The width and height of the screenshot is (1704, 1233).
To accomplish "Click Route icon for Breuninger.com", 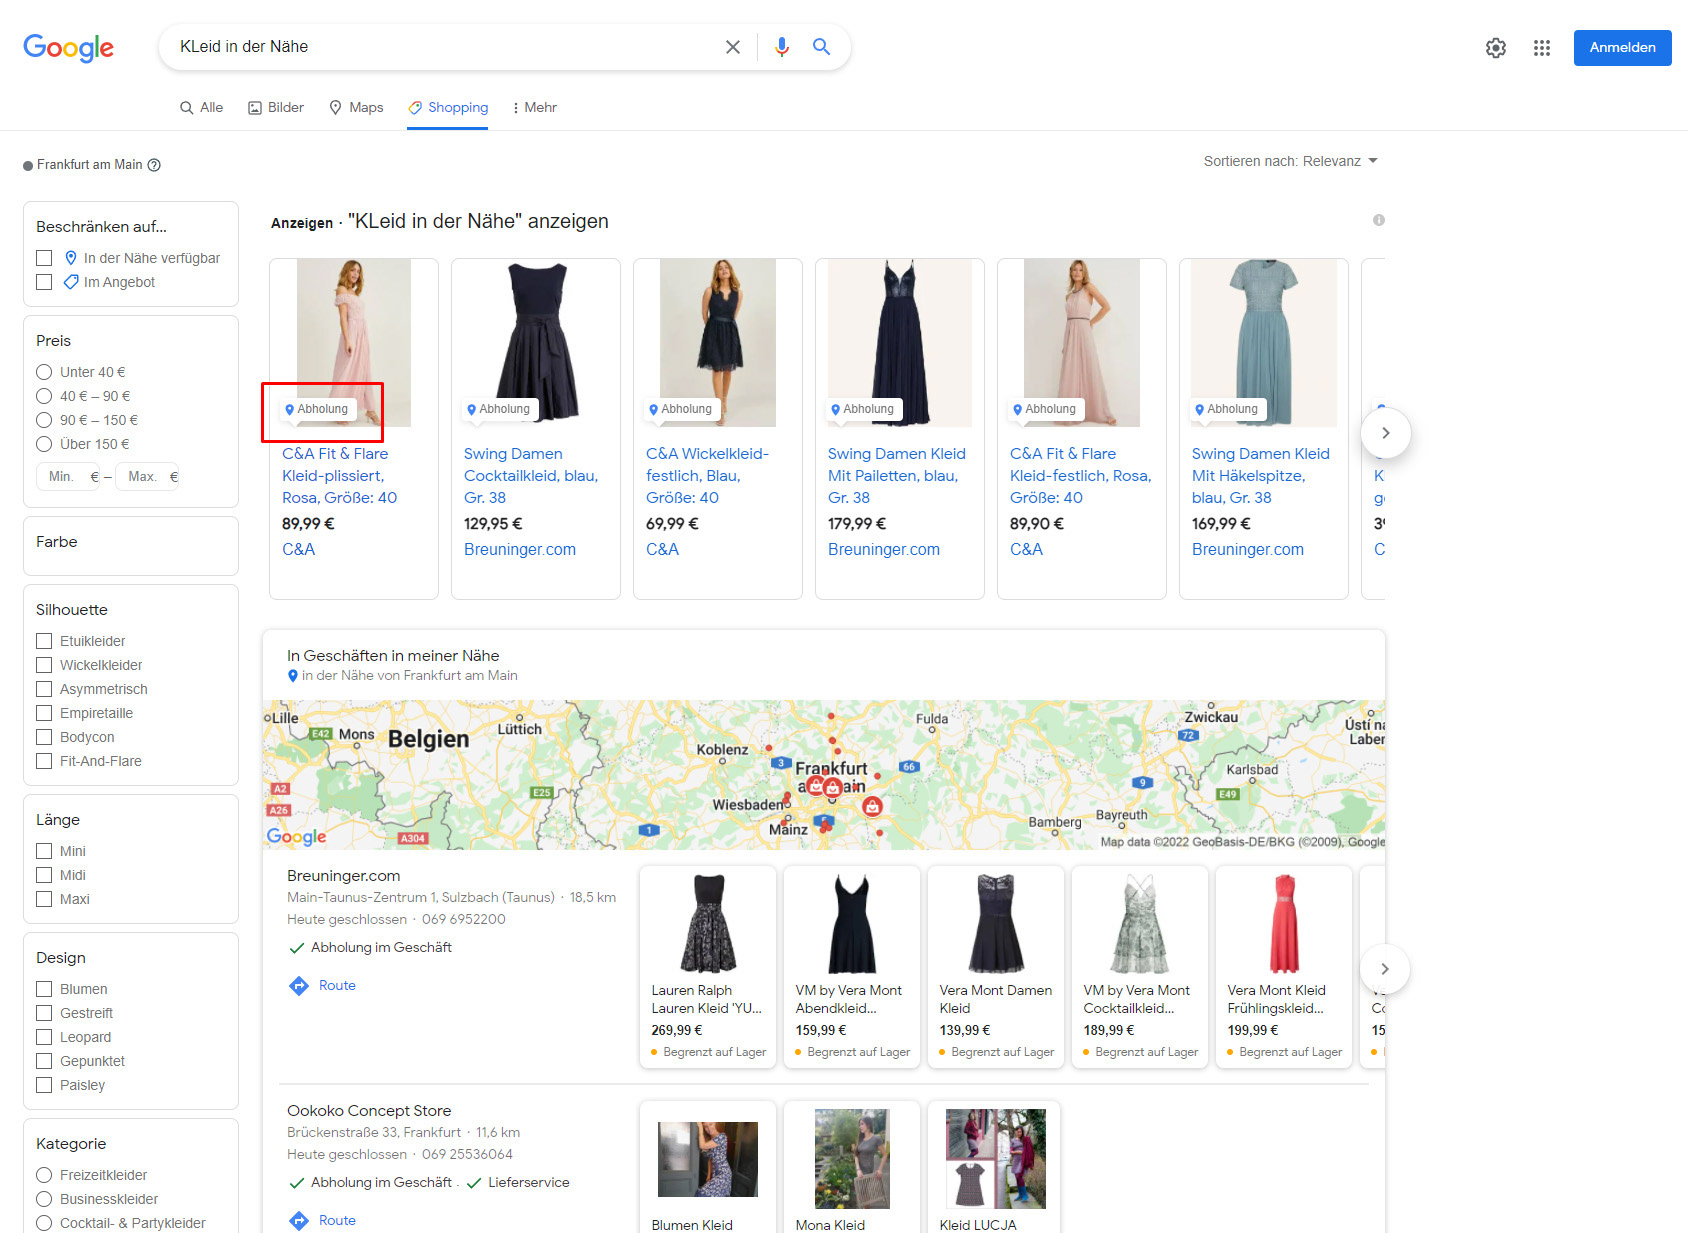I will point(298,986).
